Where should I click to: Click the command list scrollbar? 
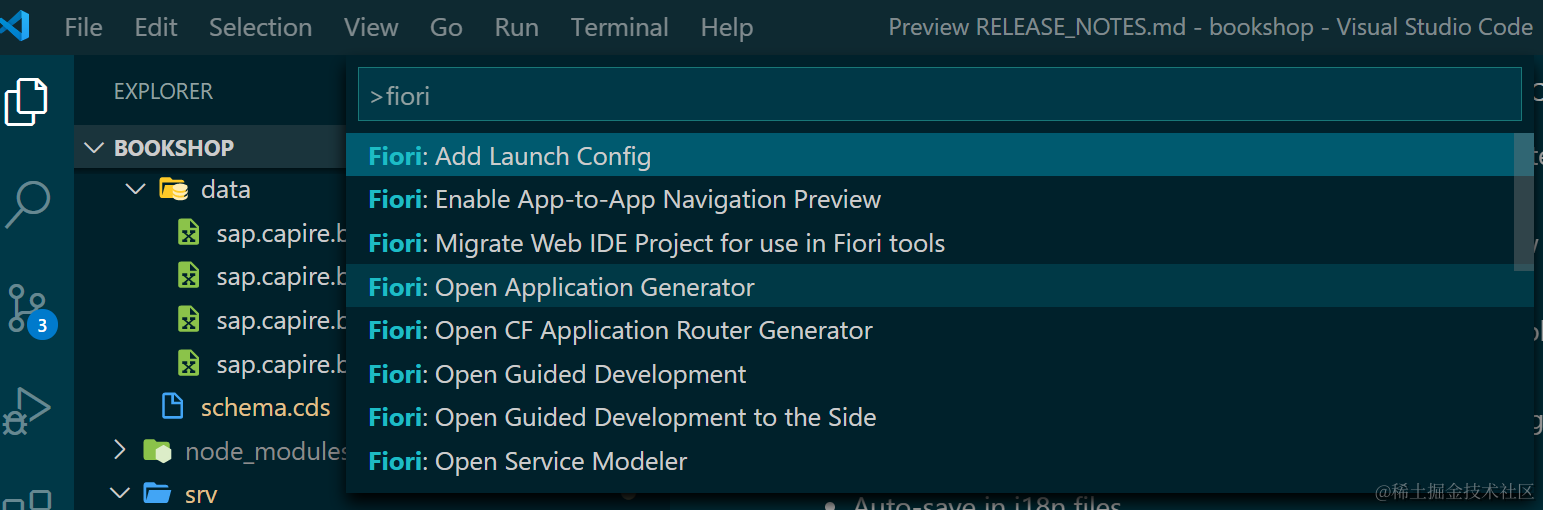coord(1524,202)
